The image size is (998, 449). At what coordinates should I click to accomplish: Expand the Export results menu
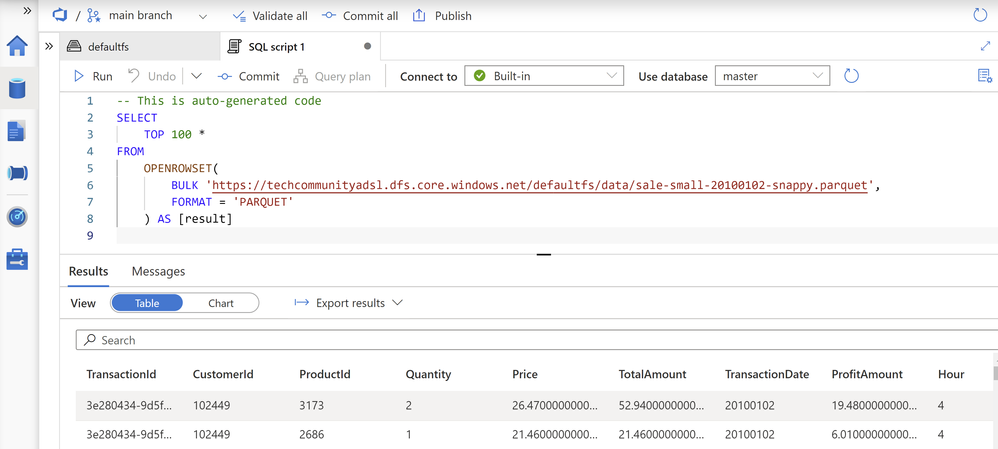pos(348,303)
